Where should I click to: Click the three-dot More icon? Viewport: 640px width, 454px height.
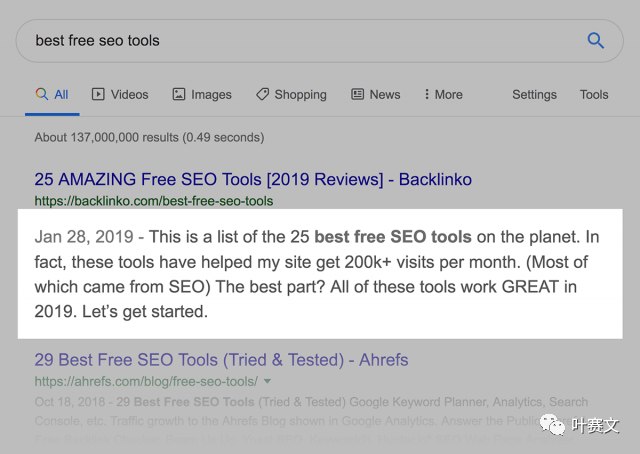coord(427,94)
